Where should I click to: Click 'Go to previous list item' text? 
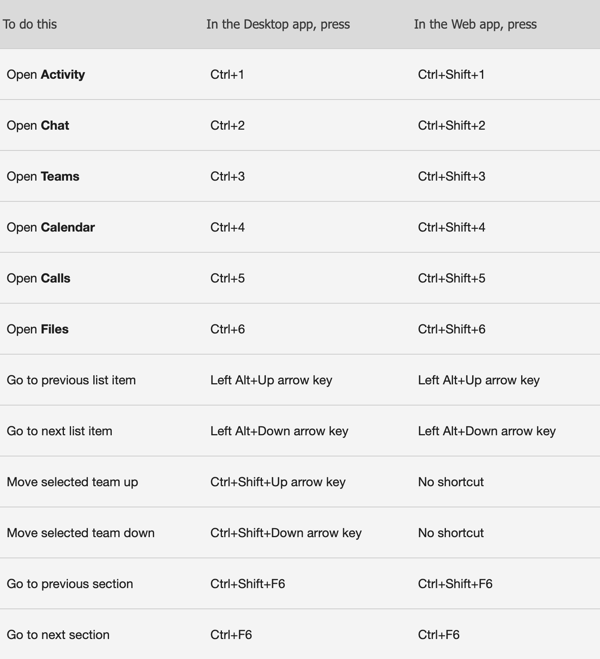pyautogui.click(x=71, y=380)
